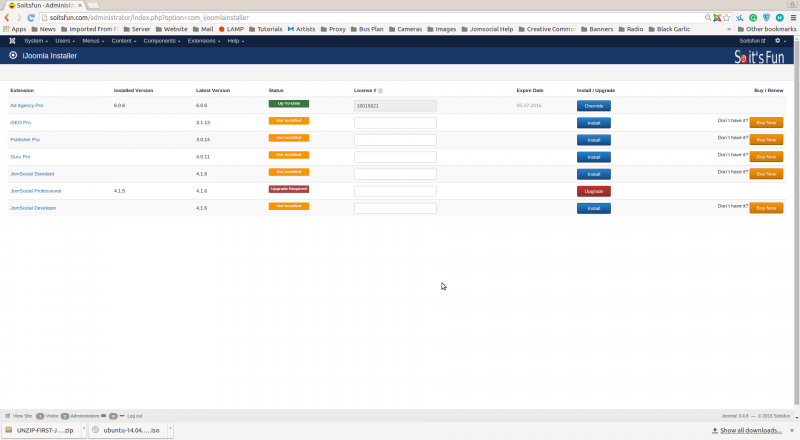800x440 pixels.
Task: Open the Users menu in admin bar
Action: point(65,41)
